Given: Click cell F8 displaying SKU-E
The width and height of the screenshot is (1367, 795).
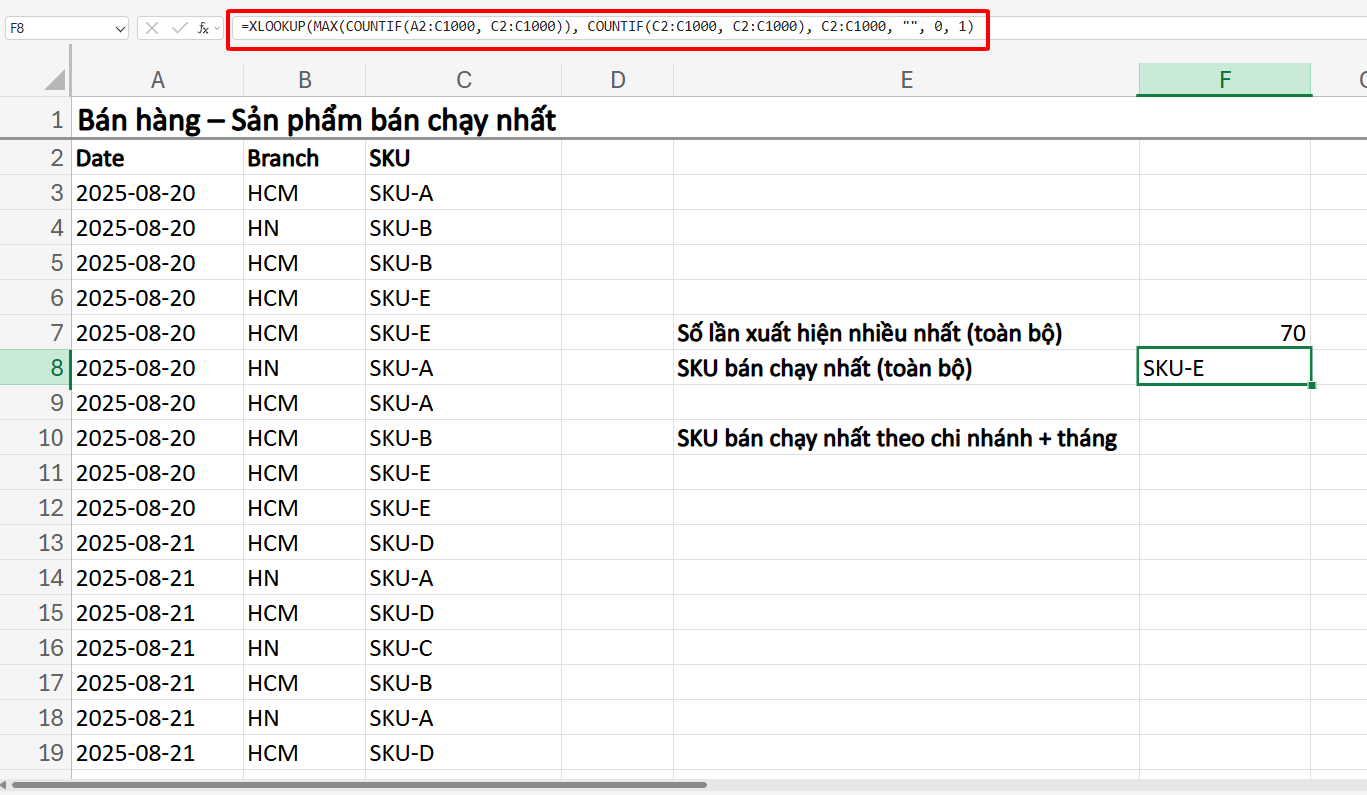Looking at the screenshot, I should [1224, 367].
